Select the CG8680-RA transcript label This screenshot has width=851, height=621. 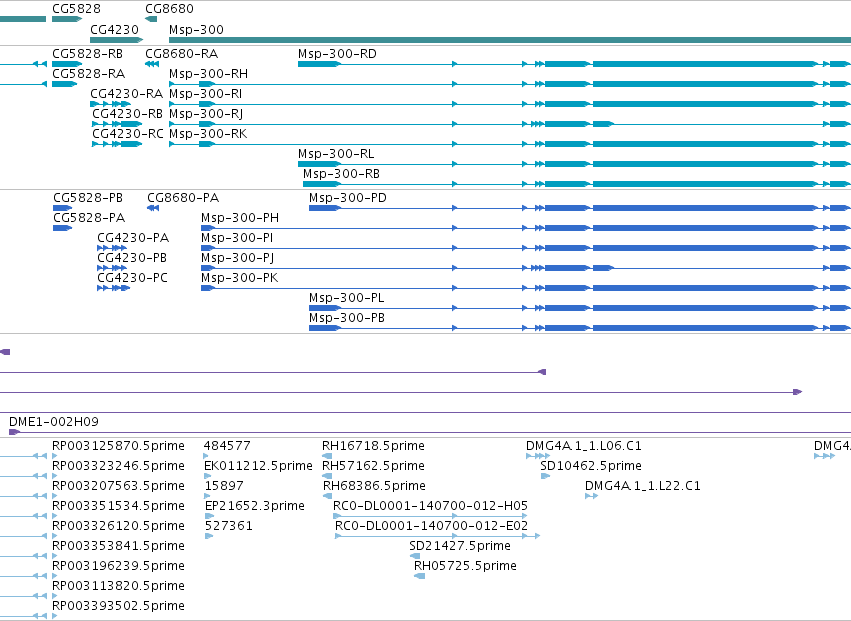click(x=182, y=54)
